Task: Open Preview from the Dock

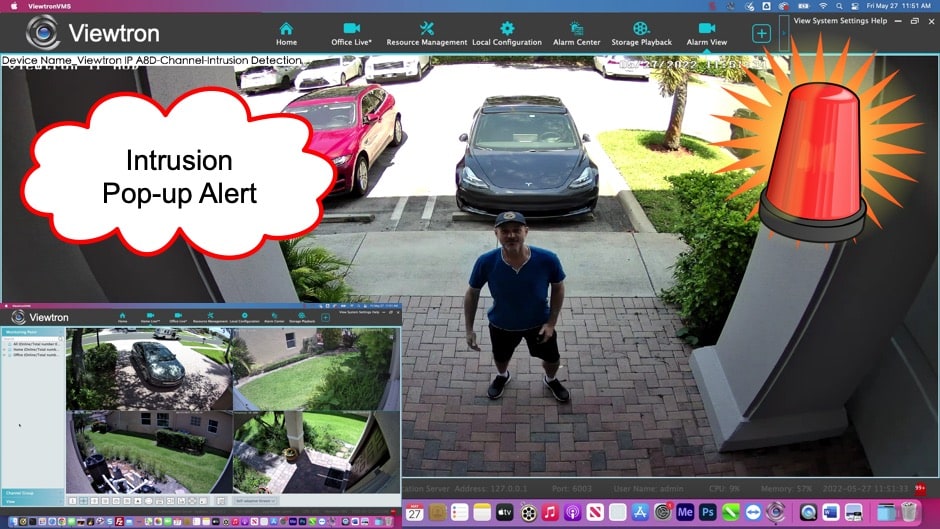Action: point(853,512)
